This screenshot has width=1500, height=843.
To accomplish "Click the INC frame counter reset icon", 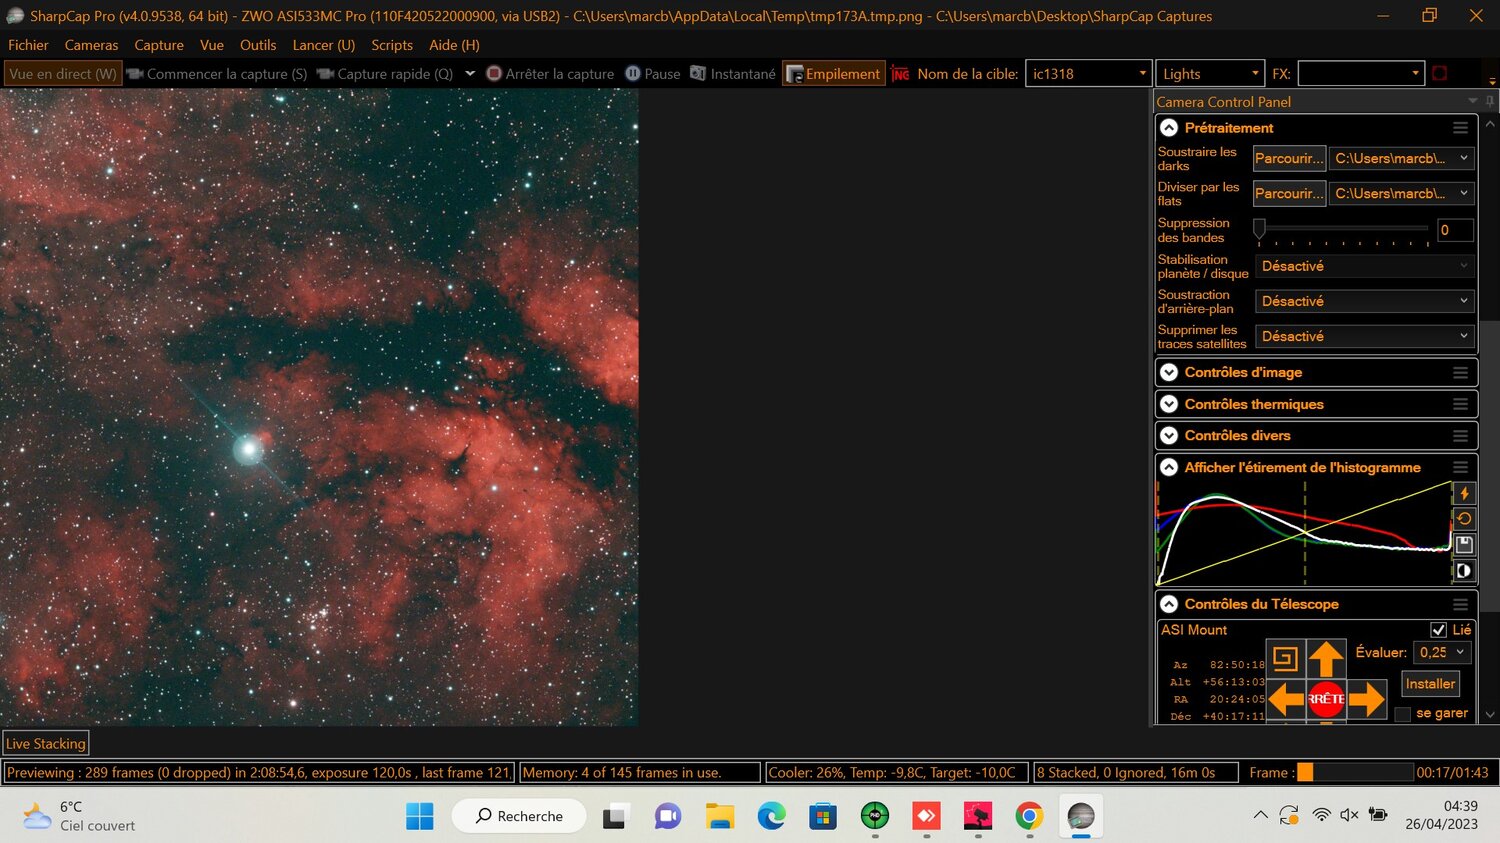I will (x=900, y=74).
